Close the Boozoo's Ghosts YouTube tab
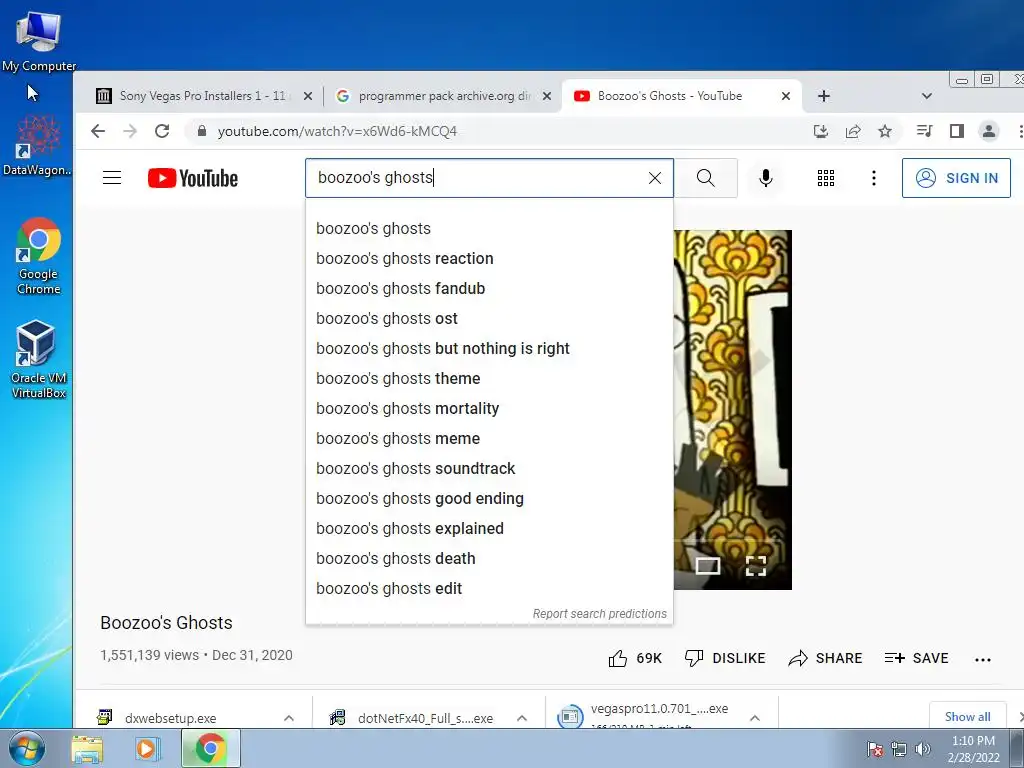 tap(786, 96)
